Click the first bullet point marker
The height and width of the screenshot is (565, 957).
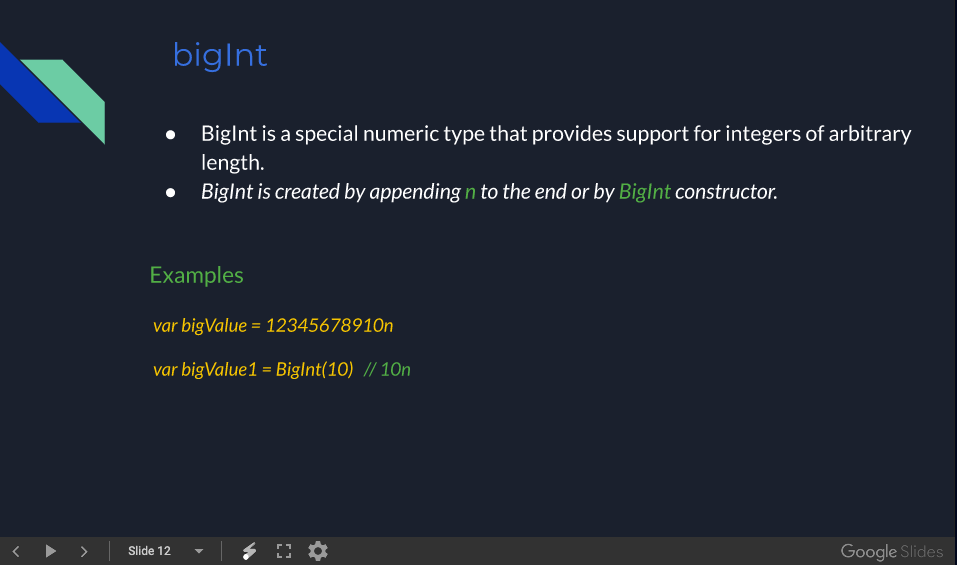(171, 134)
